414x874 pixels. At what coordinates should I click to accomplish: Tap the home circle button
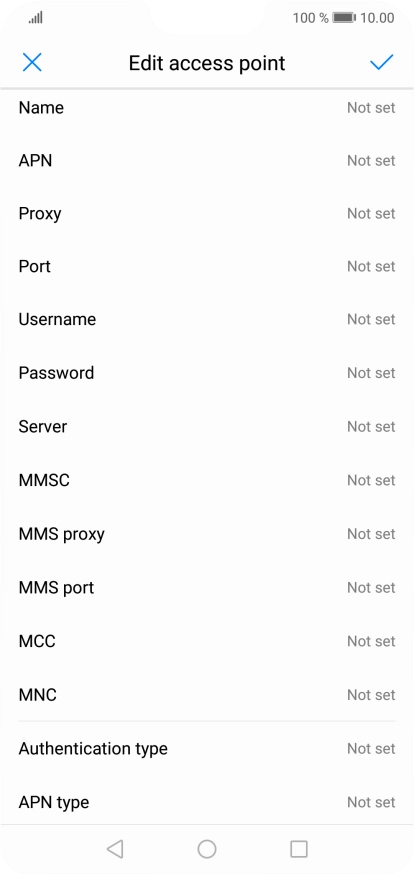coord(207,849)
